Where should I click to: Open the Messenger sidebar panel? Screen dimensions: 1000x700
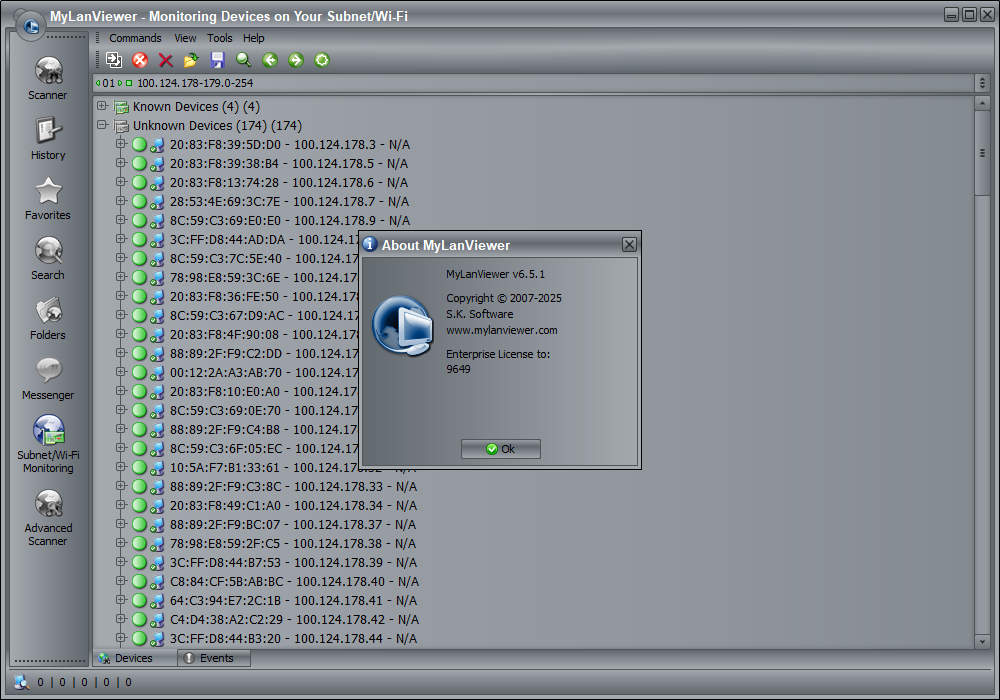coord(48,378)
